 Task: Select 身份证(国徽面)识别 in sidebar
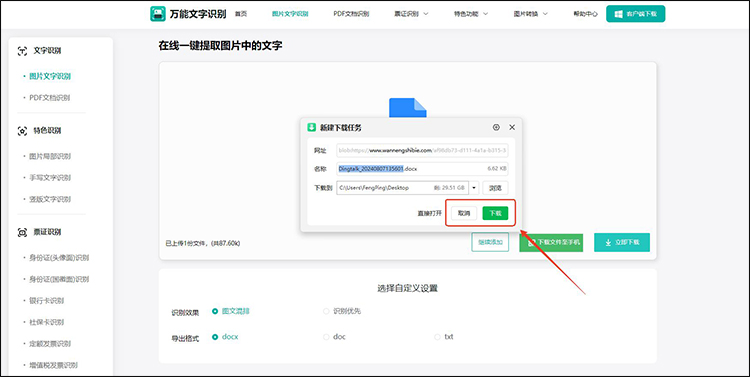[x=59, y=279]
